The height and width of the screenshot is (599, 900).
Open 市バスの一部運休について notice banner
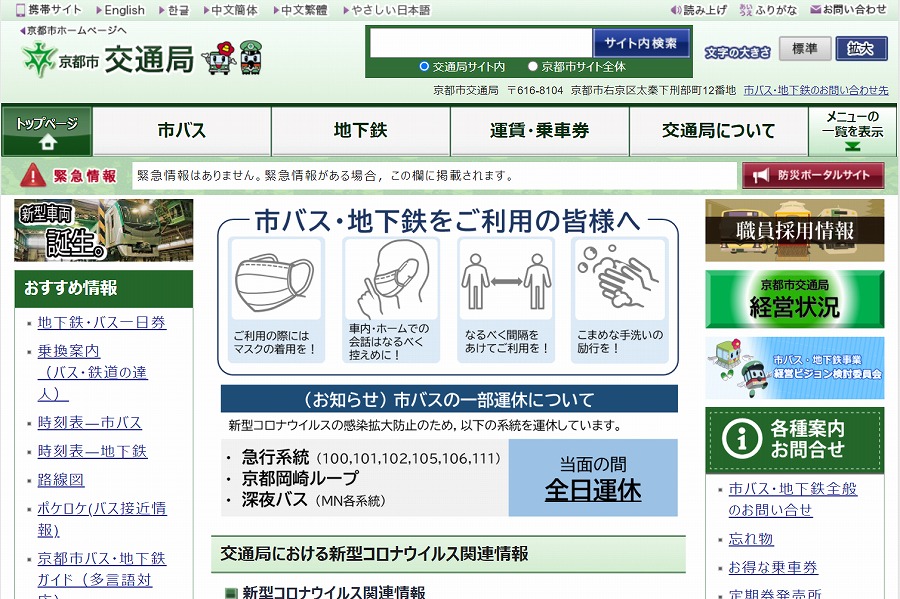449,399
